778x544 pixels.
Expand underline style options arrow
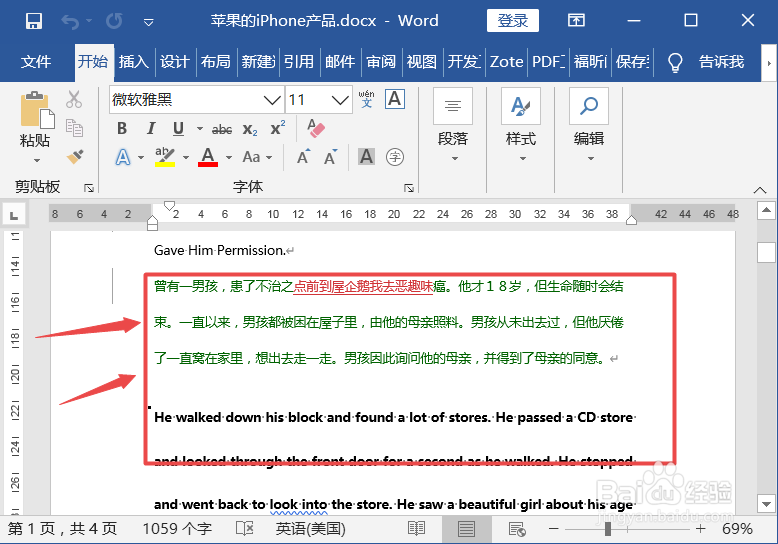tap(199, 129)
